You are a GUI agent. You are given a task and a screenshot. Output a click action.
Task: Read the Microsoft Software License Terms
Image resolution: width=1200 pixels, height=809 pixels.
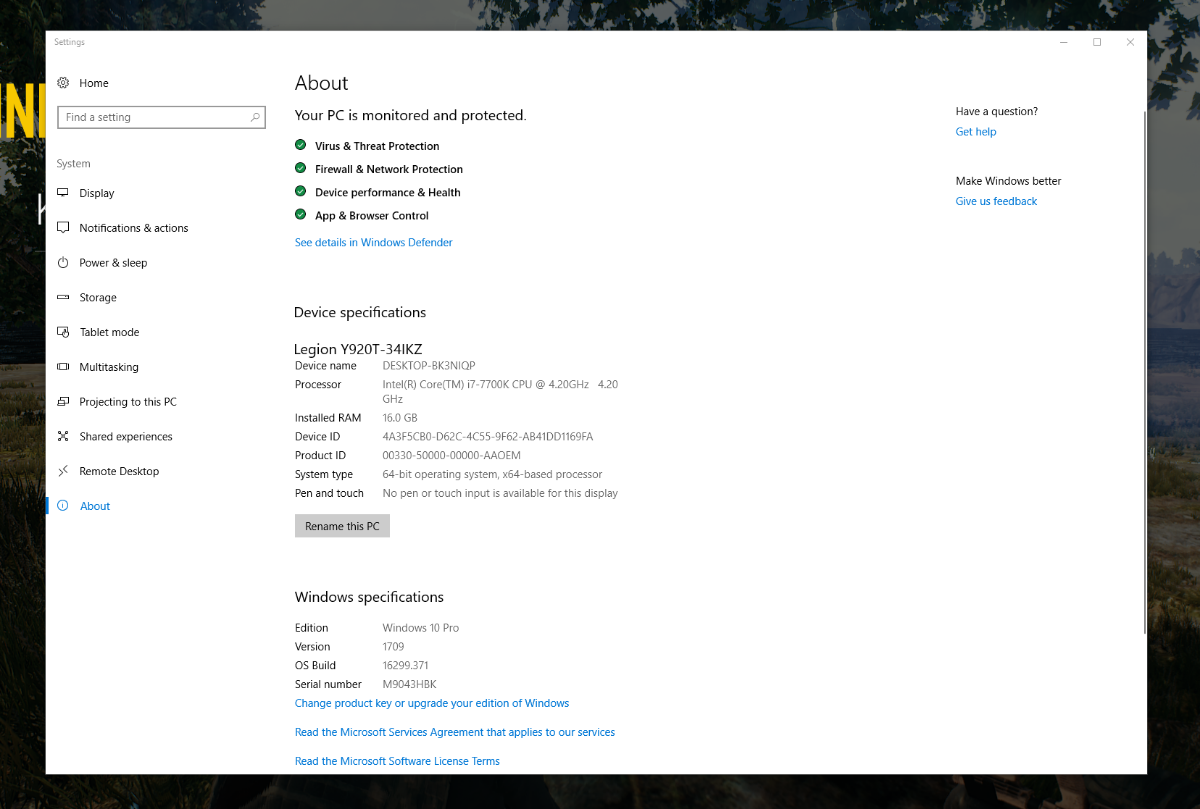[x=397, y=761]
